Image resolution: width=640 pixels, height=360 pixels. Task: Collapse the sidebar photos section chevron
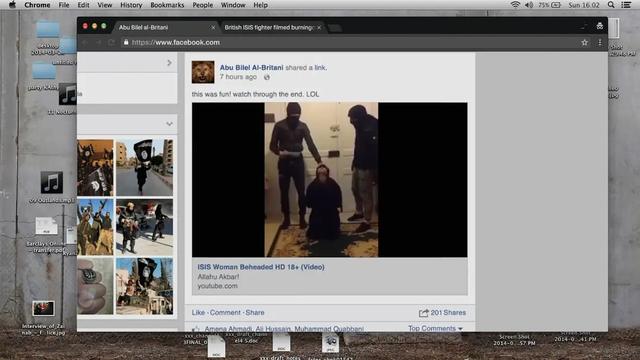pos(169,124)
